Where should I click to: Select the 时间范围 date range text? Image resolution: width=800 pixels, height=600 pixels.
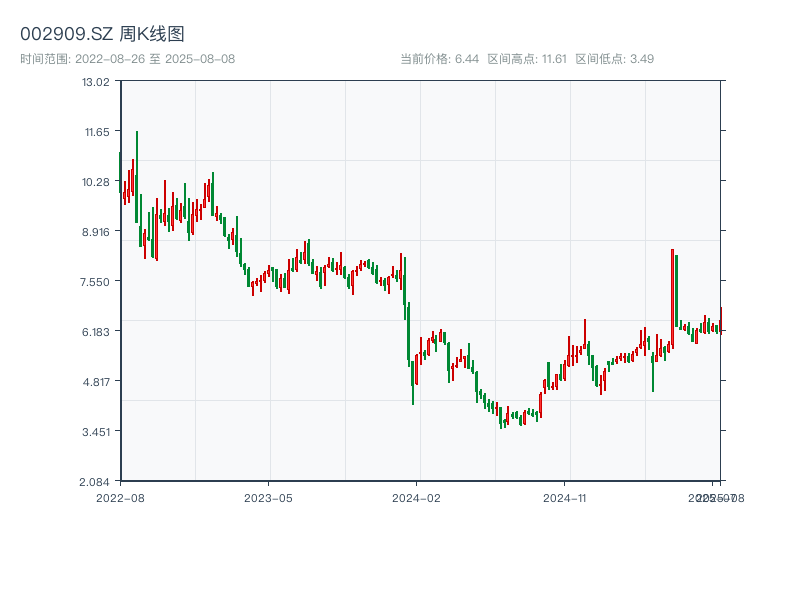click(x=127, y=59)
